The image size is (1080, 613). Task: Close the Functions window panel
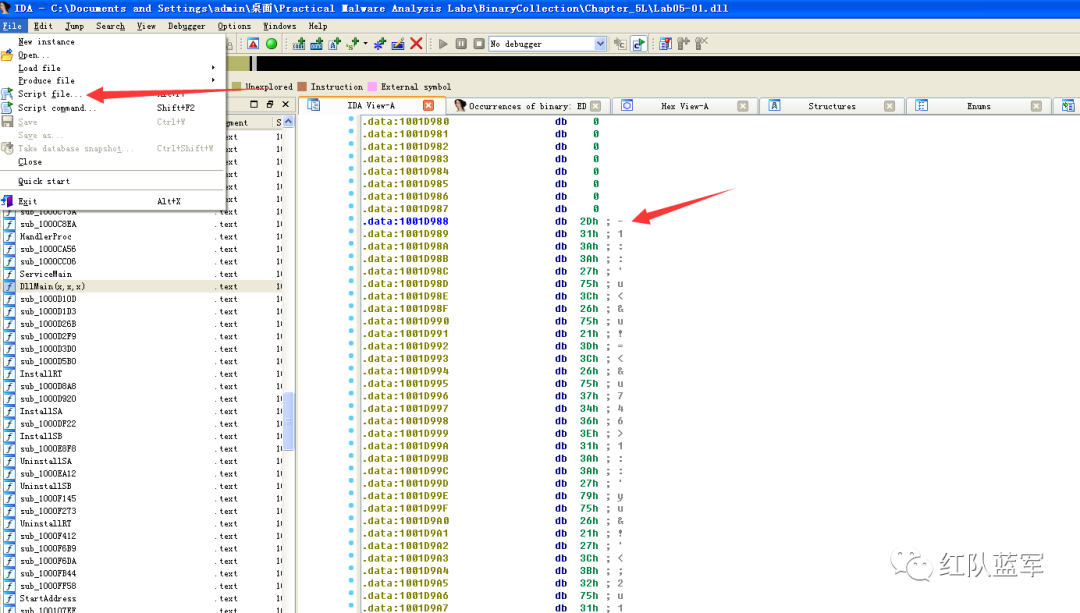coord(286,105)
